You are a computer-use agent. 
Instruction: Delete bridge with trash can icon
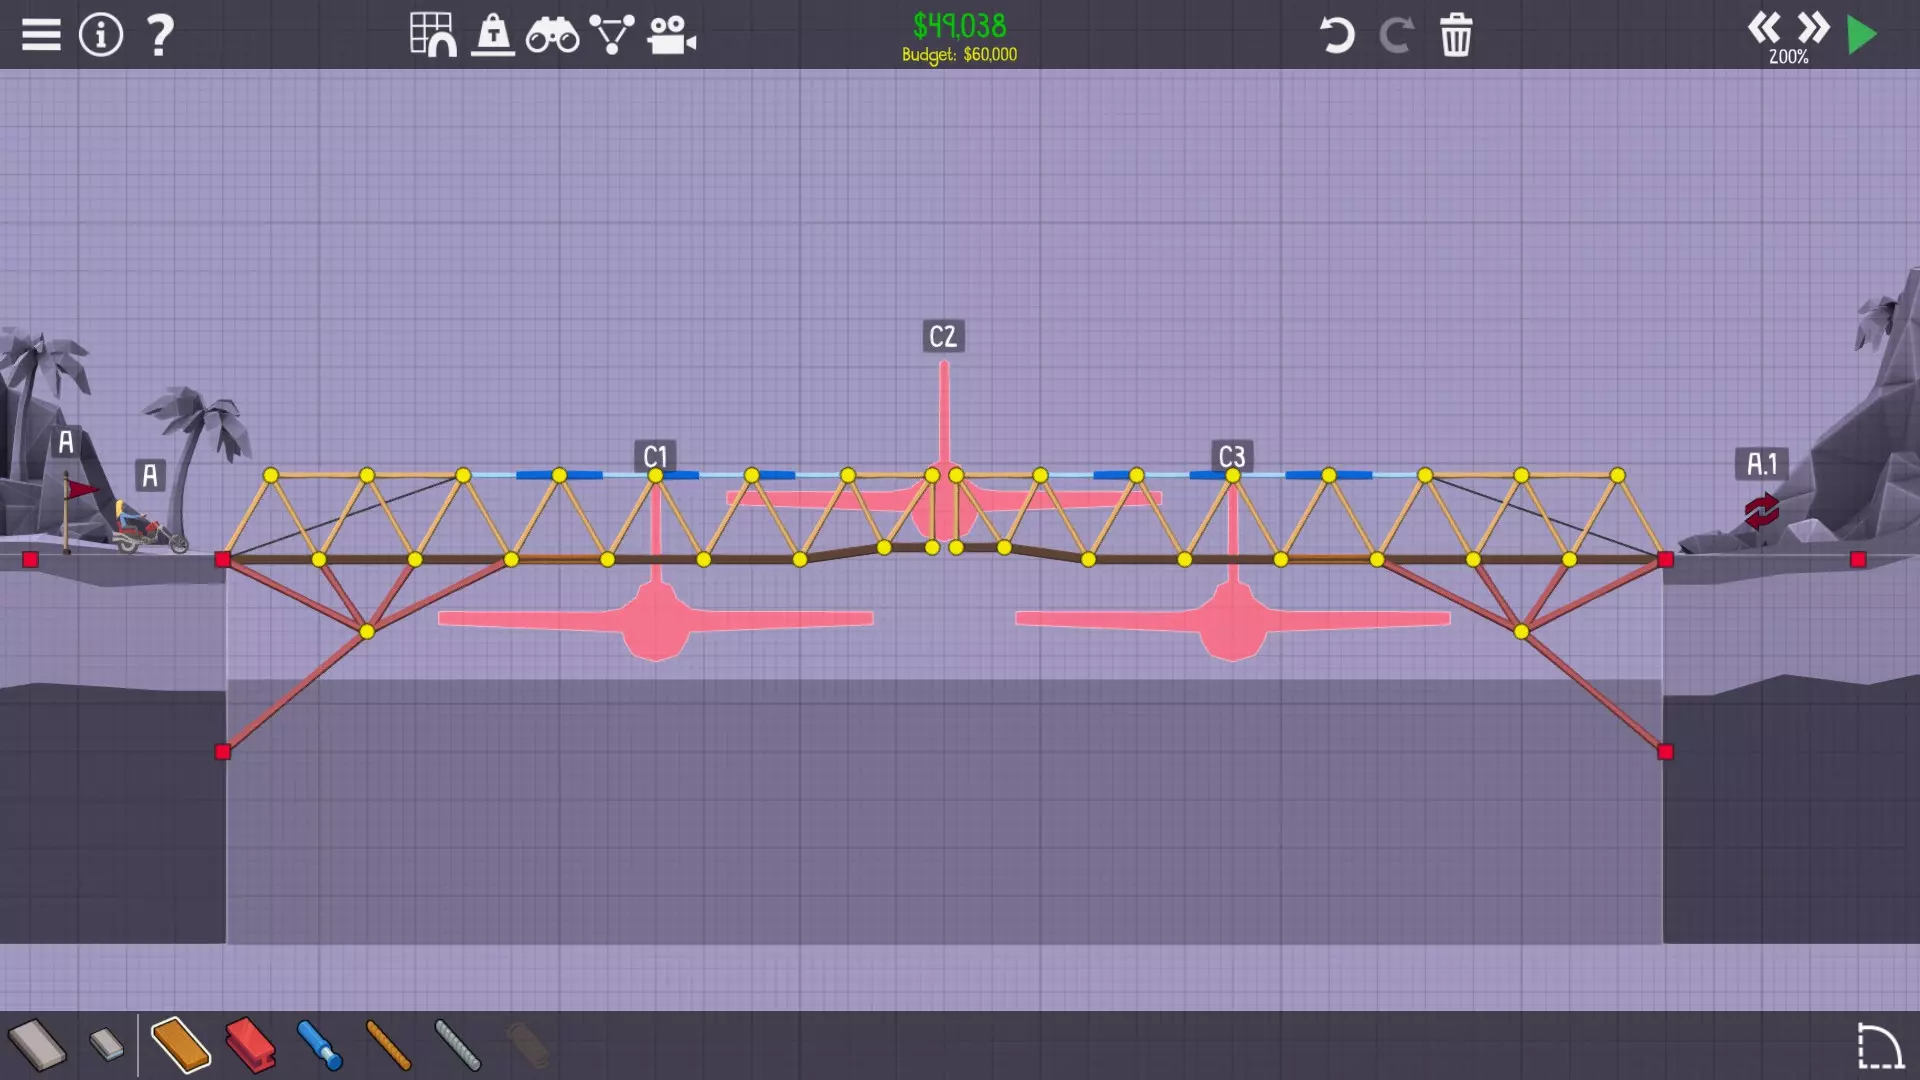tap(1456, 35)
